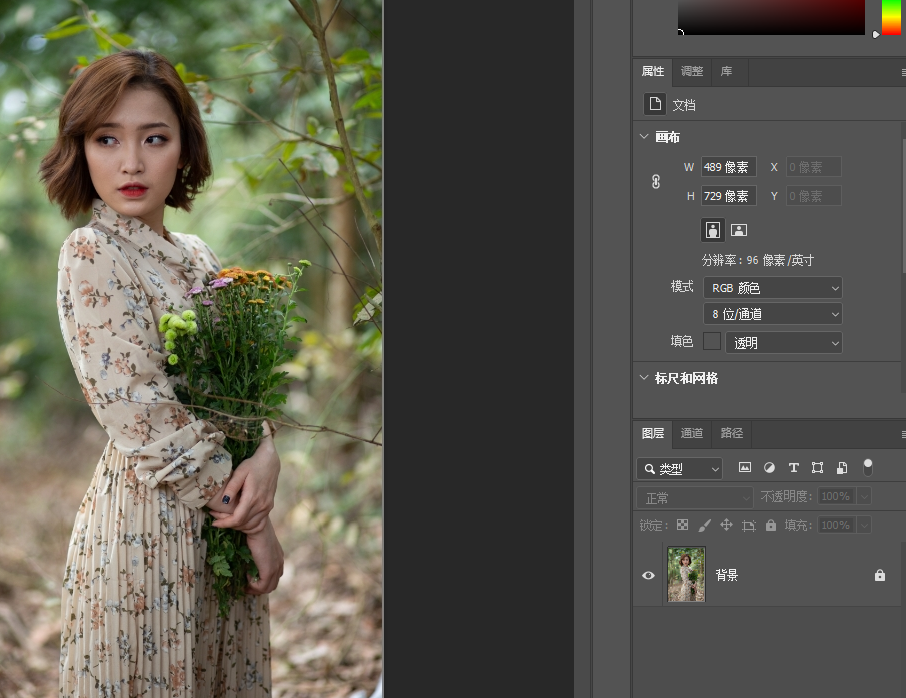The width and height of the screenshot is (906, 698).
Task: Click the lock icon on 背景 layer
Action: (x=879, y=575)
